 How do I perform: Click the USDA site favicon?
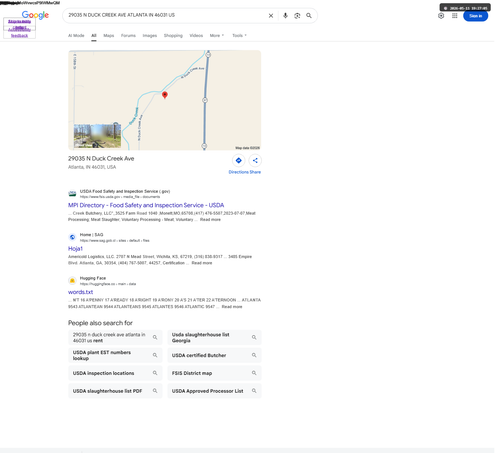coord(72,194)
